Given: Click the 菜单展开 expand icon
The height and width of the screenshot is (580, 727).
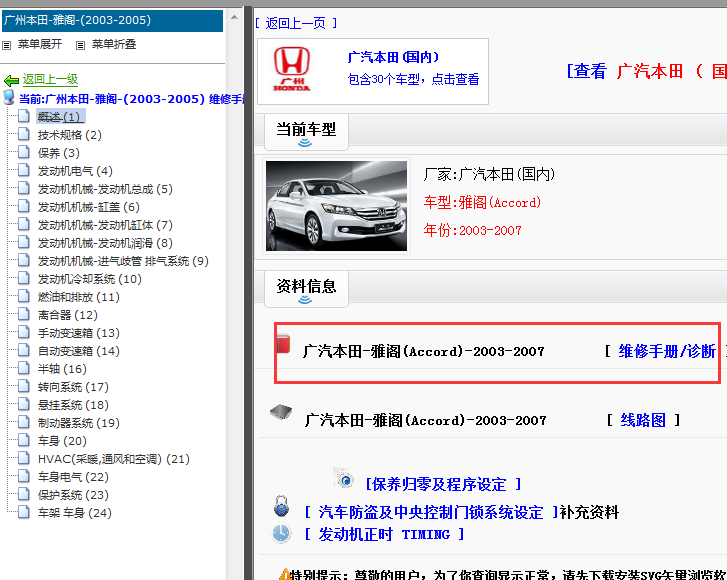Looking at the screenshot, I should 6,45.
